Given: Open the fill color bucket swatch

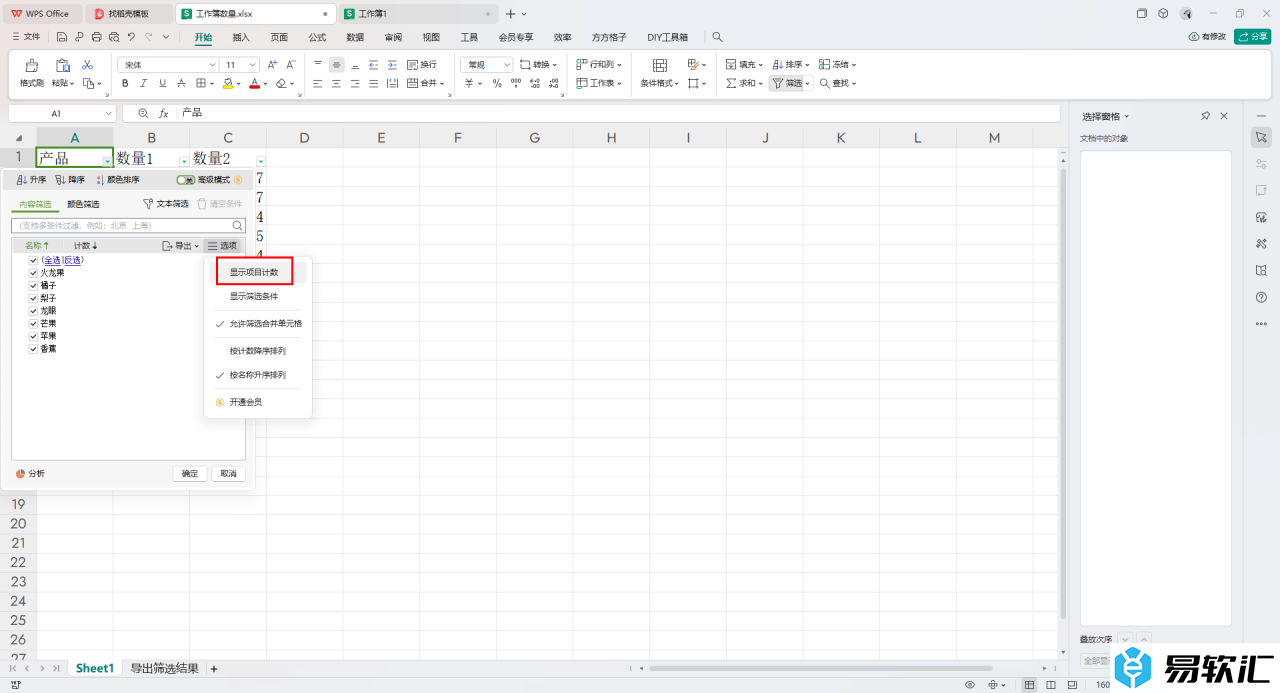Looking at the screenshot, I should [228, 84].
